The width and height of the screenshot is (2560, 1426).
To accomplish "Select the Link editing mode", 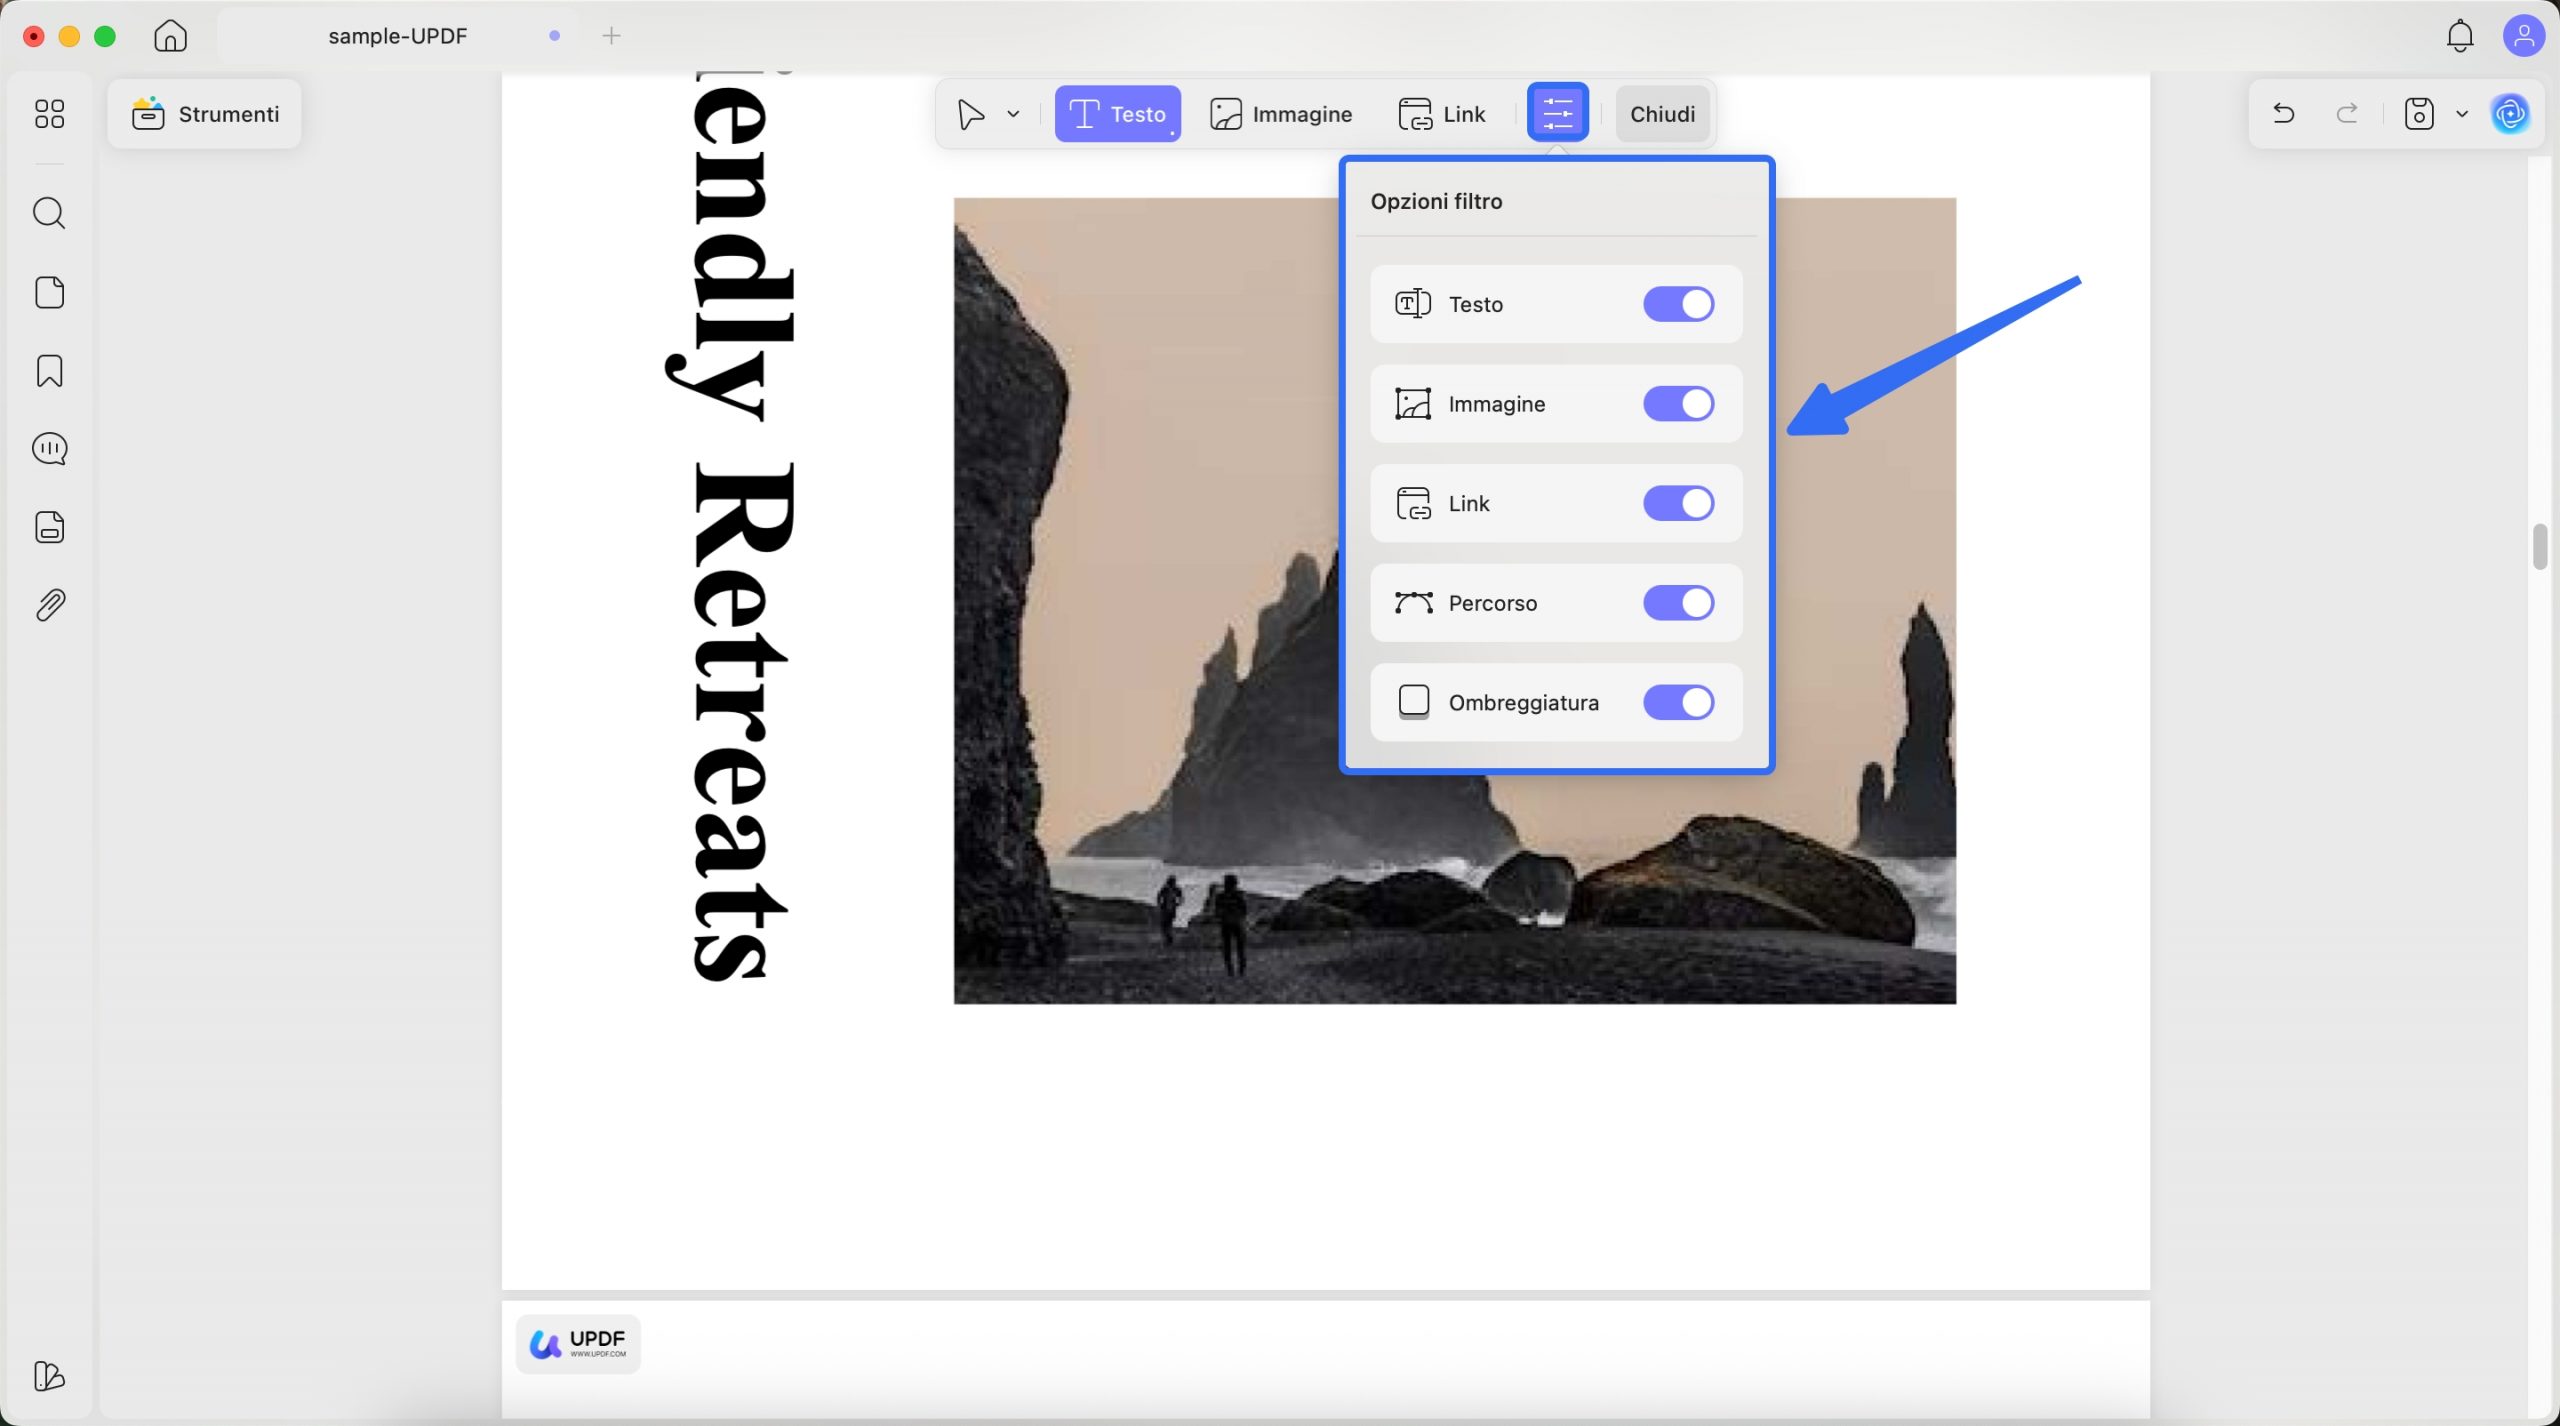I will (x=1443, y=113).
